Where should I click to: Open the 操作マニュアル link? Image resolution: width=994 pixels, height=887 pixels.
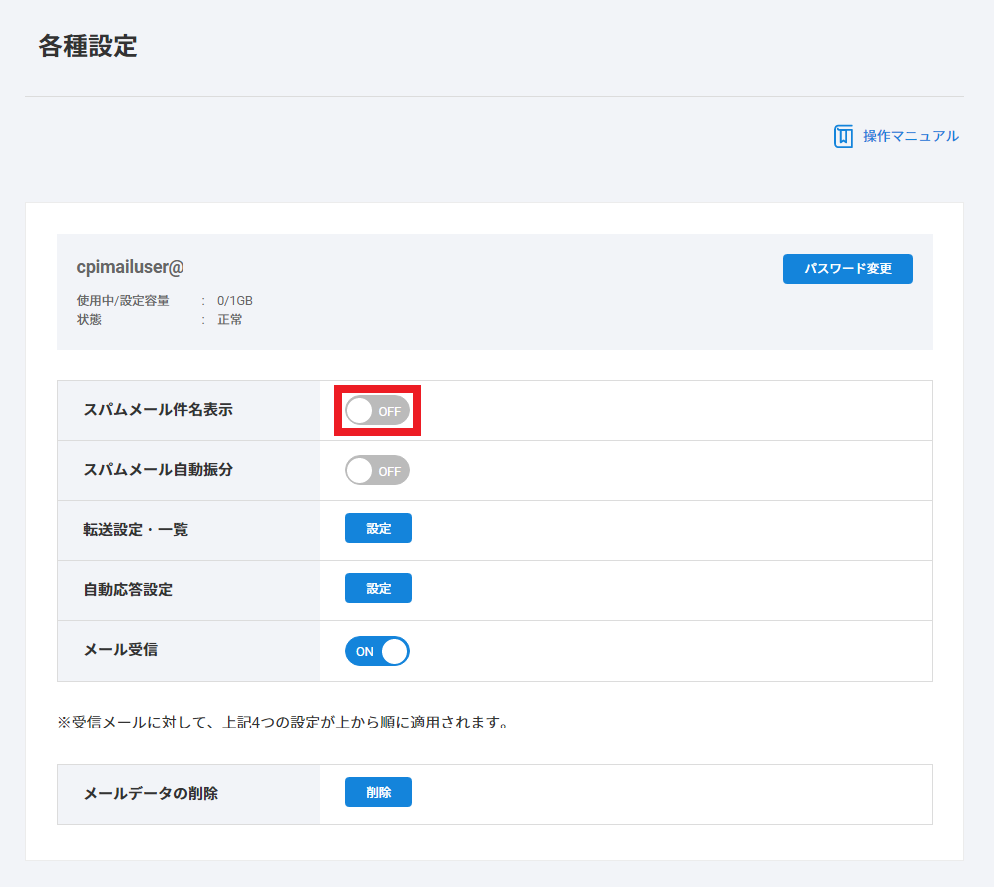click(x=910, y=136)
